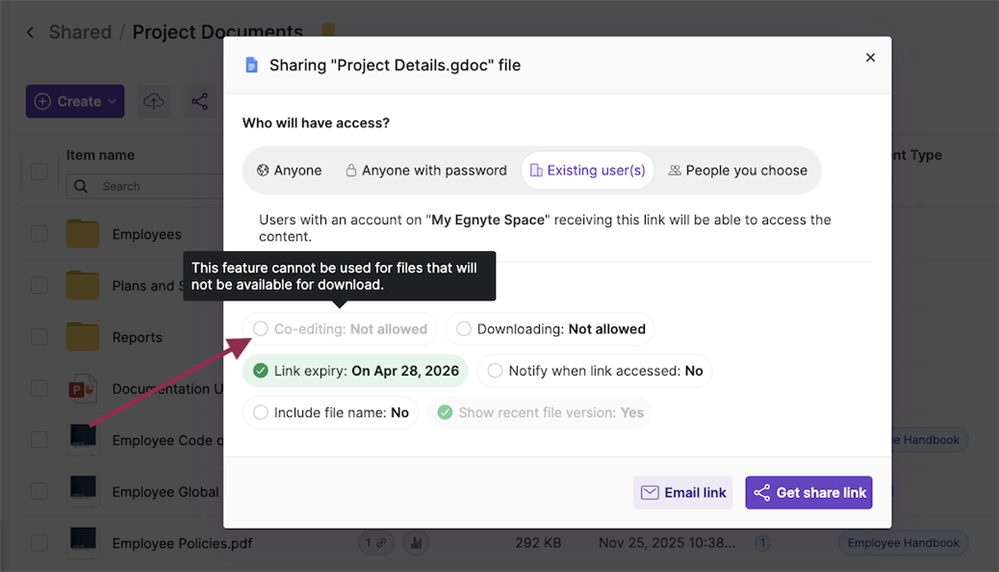The height and width of the screenshot is (572, 999).
Task: Switch to People you choose
Action: point(738,170)
